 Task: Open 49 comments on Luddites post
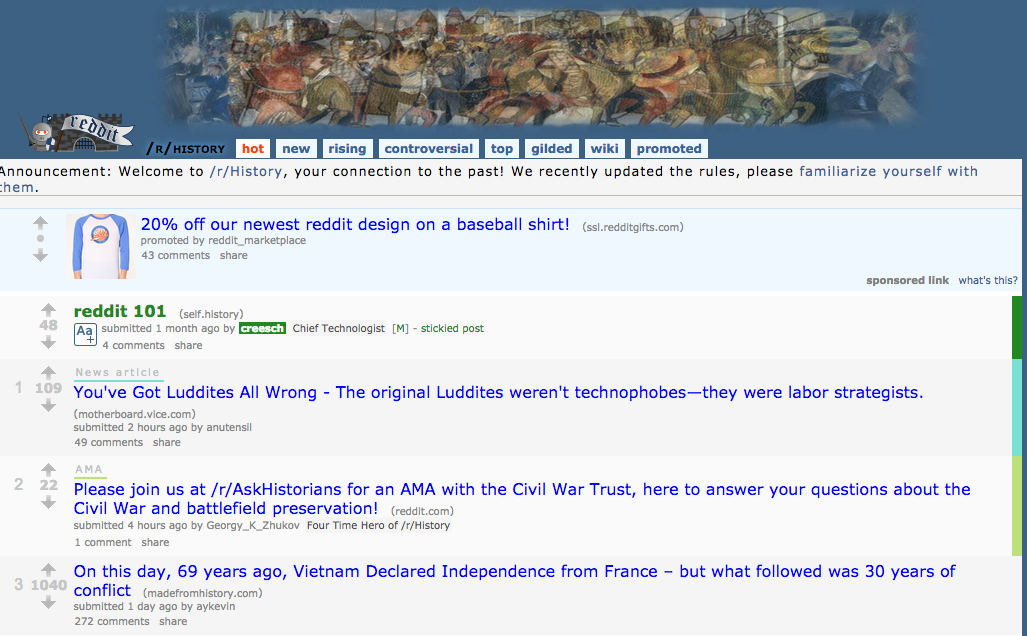pos(109,442)
